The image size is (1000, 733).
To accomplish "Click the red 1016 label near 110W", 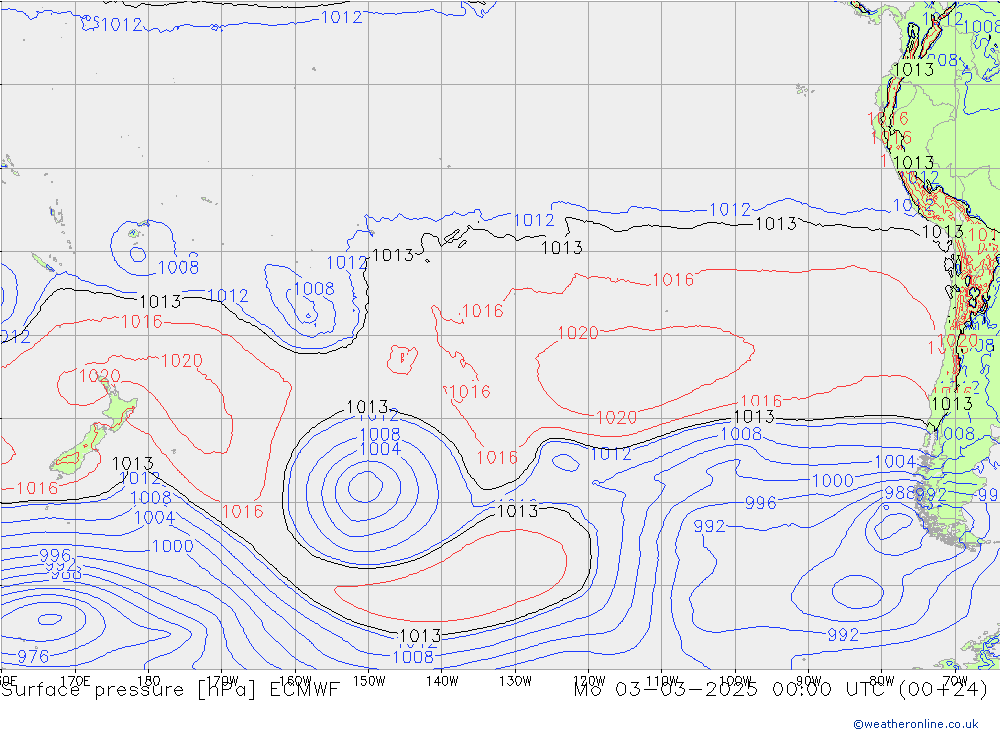I will coord(672,280).
